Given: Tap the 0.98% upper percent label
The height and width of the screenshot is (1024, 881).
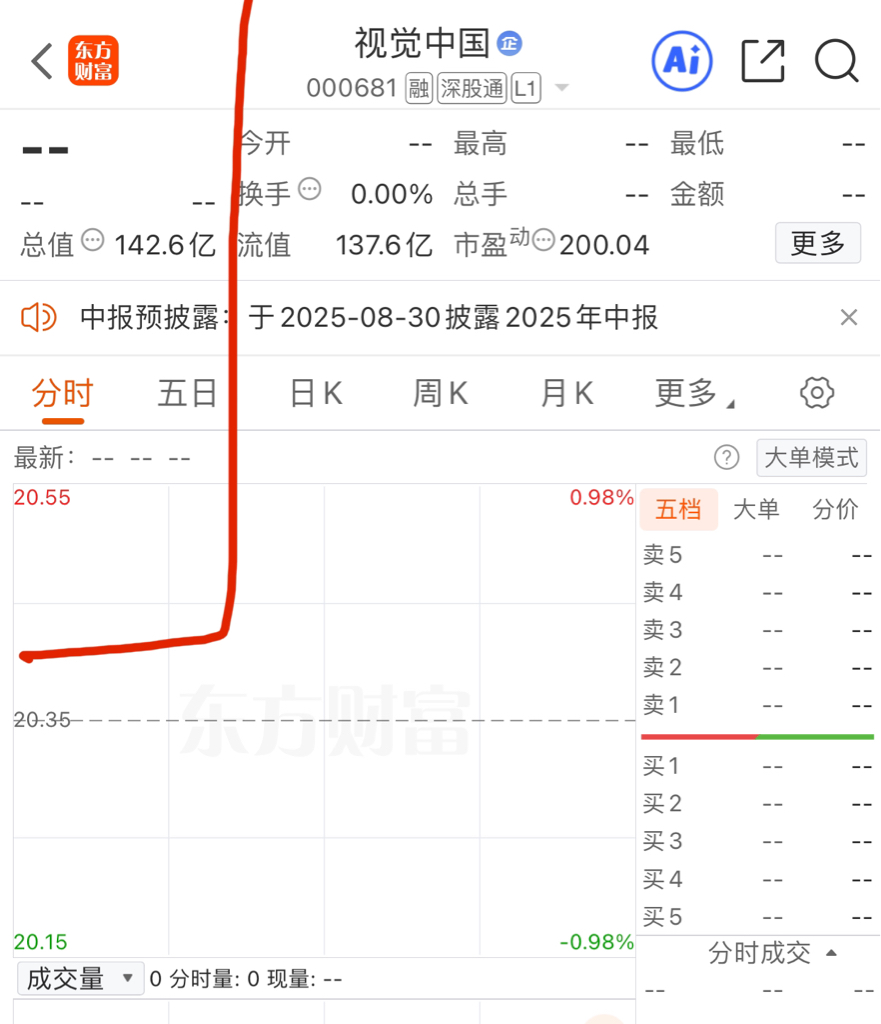Looking at the screenshot, I should [601, 498].
